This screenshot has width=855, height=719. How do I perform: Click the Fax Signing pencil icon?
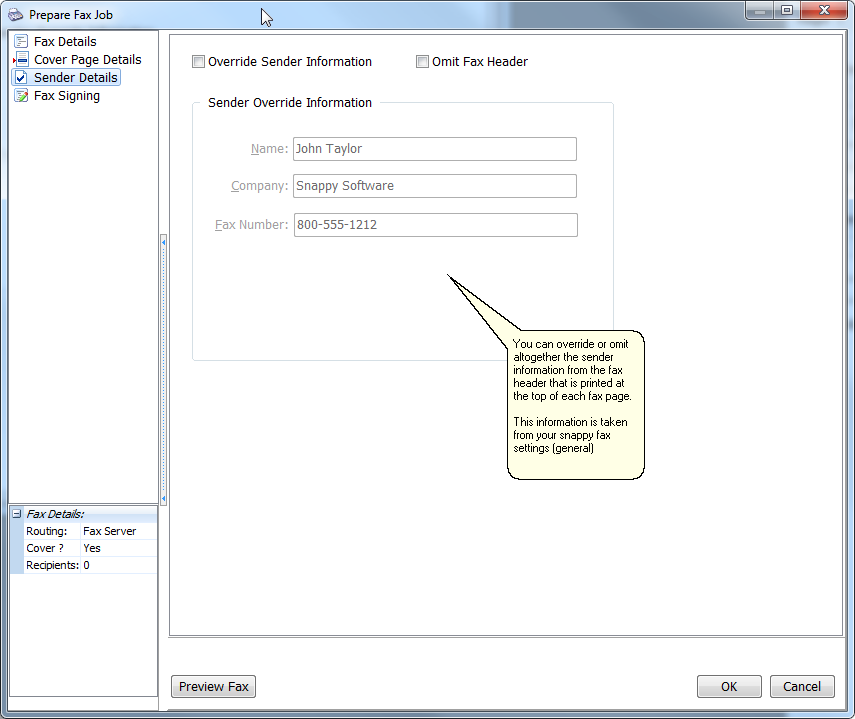[x=21, y=96]
